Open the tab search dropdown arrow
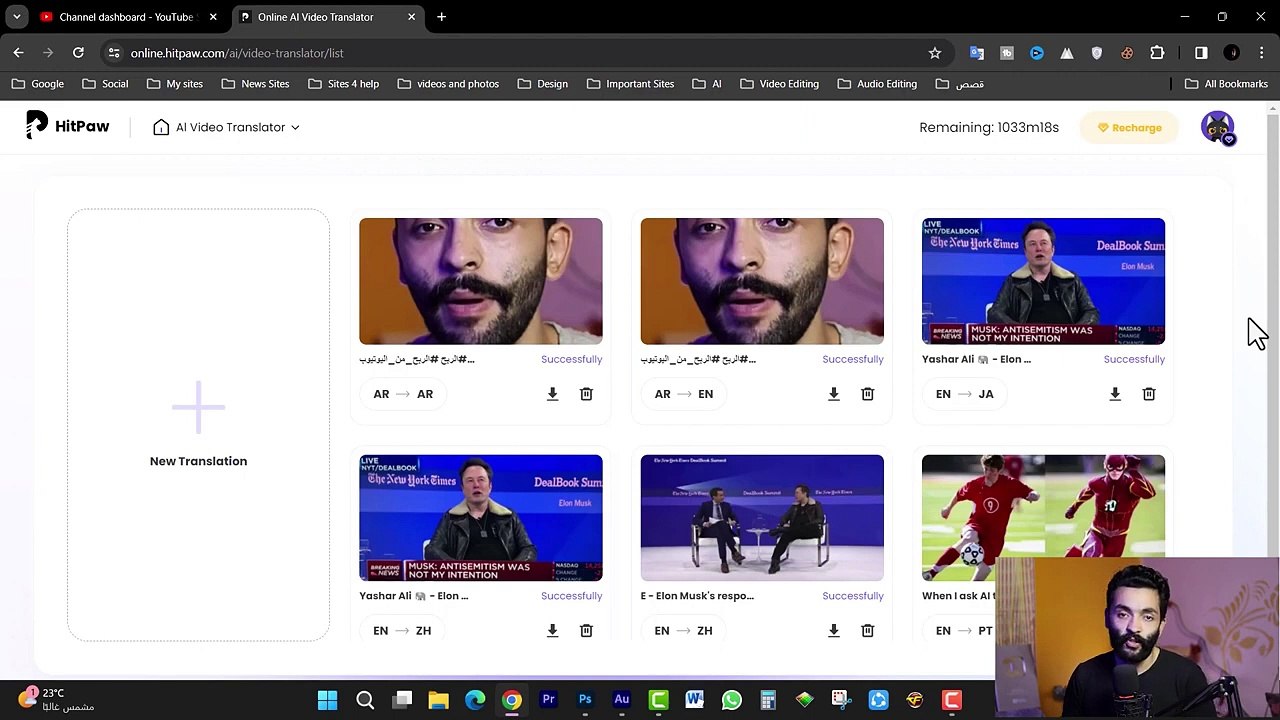This screenshot has height=720, width=1280. click(x=17, y=17)
